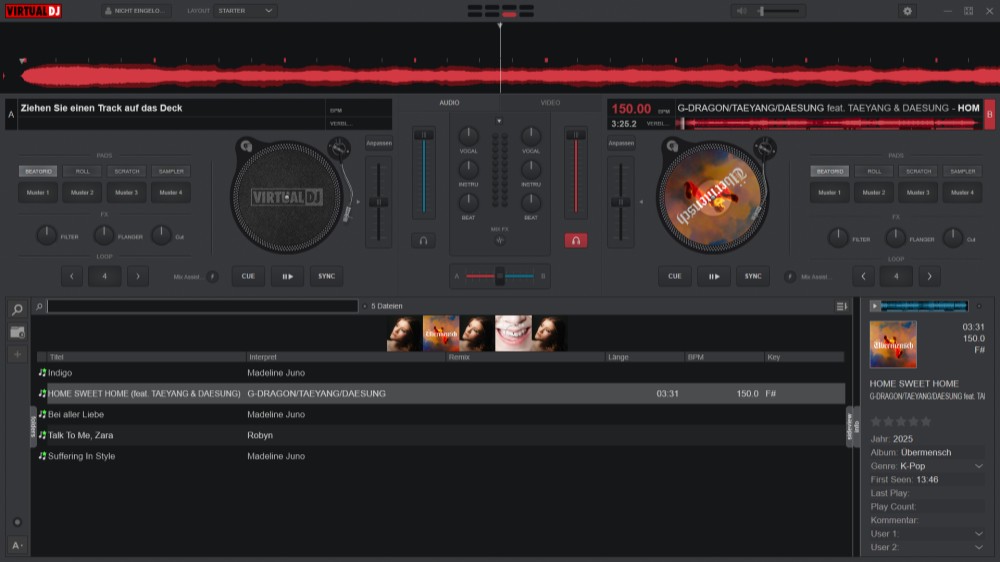Image resolution: width=1000 pixels, height=562 pixels.
Task: Halve deck B loop with left arrow
Action: 863,276
